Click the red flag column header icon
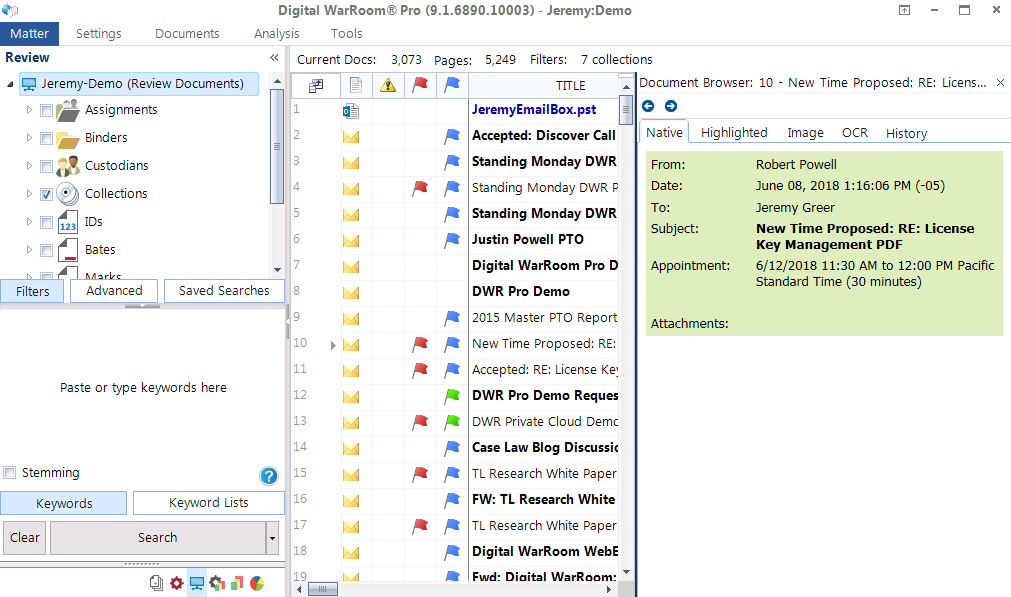The width and height of the screenshot is (1011, 597). (420, 85)
